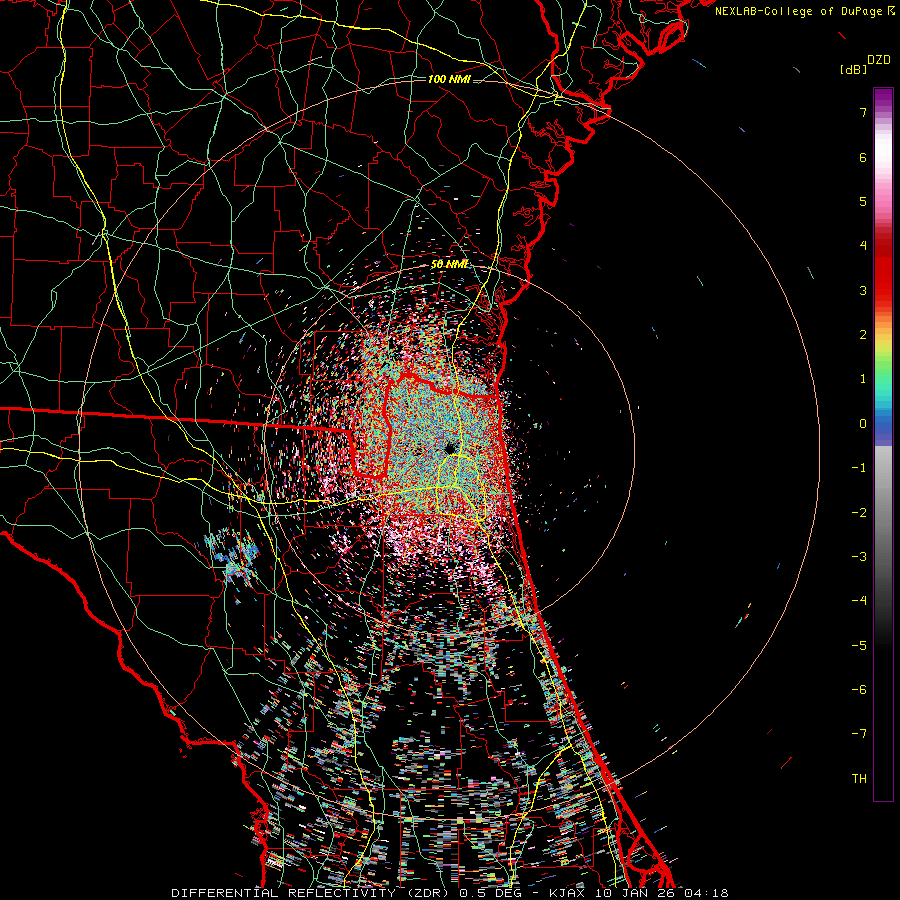Click the purple top segment of the color bar

pyautogui.click(x=883, y=98)
